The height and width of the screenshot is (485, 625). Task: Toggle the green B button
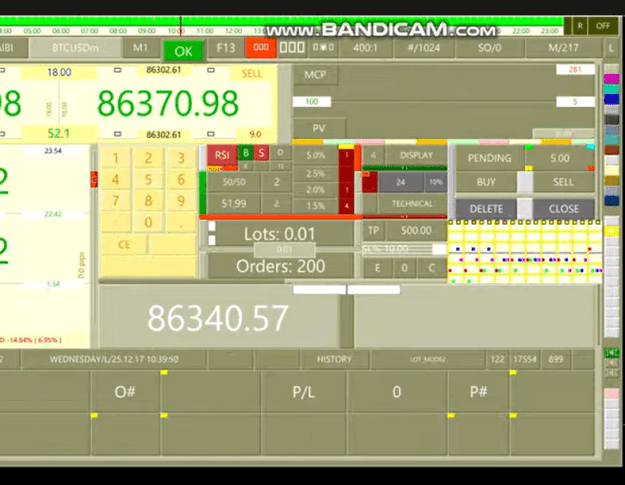point(246,153)
